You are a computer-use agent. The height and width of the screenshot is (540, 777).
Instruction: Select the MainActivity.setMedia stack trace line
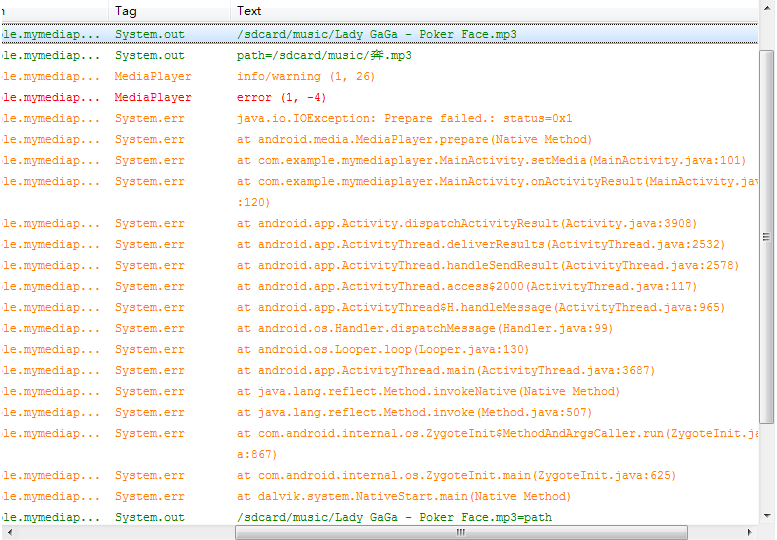(x=380, y=161)
